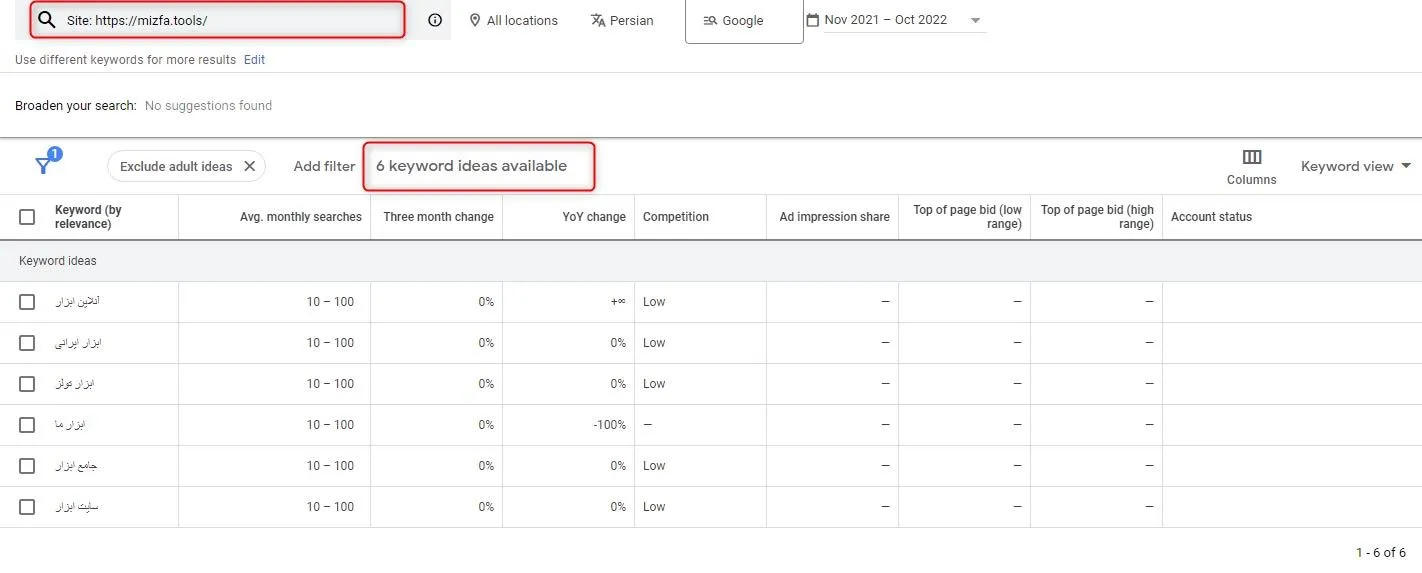
Task: Check the box for ابزار ما keyword
Action: coord(27,425)
